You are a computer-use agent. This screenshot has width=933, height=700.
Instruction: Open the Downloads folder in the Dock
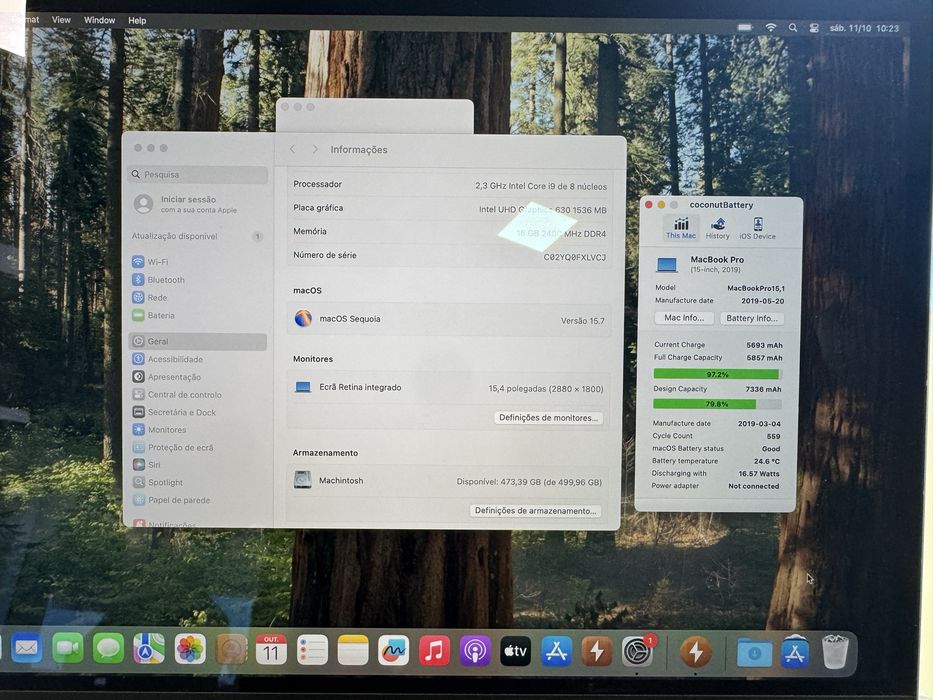pyautogui.click(x=754, y=653)
